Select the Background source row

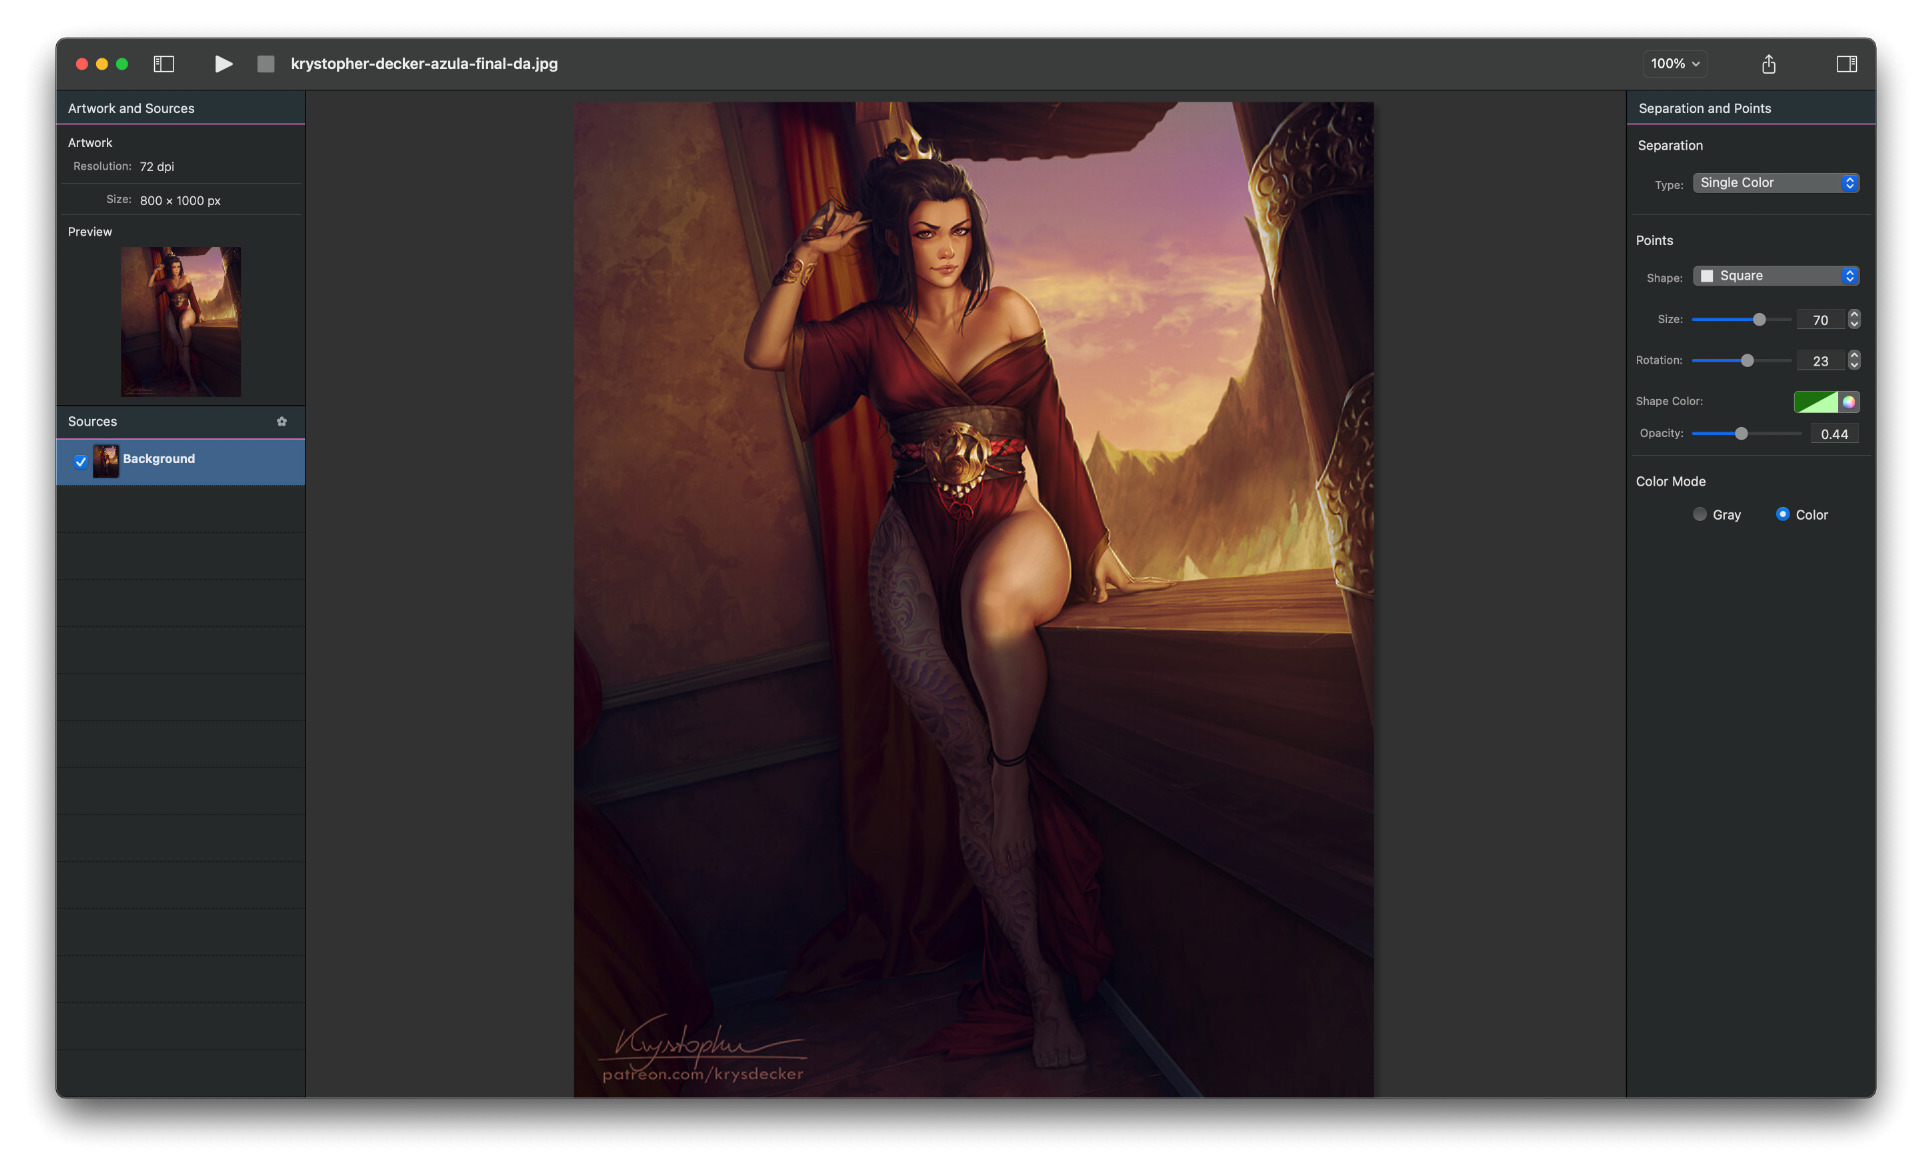click(181, 462)
